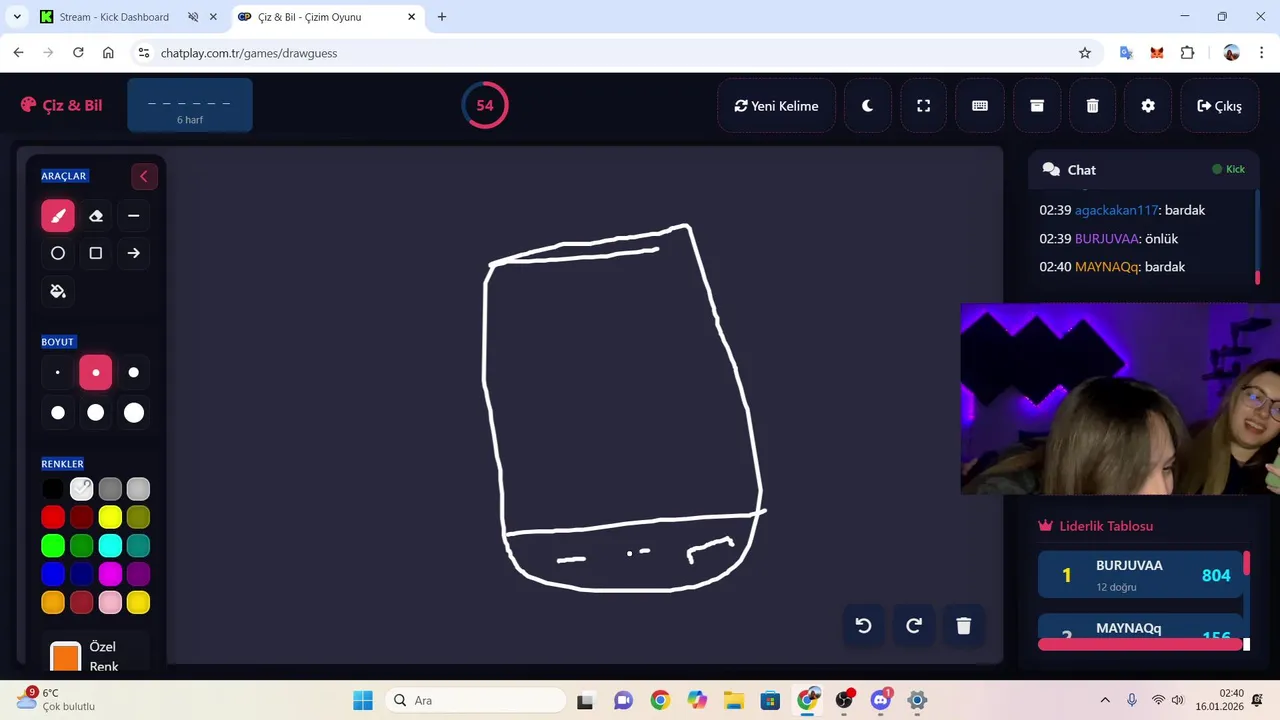The image size is (1280, 720).
Task: Bookmark this page with star icon
Action: click(x=1085, y=53)
